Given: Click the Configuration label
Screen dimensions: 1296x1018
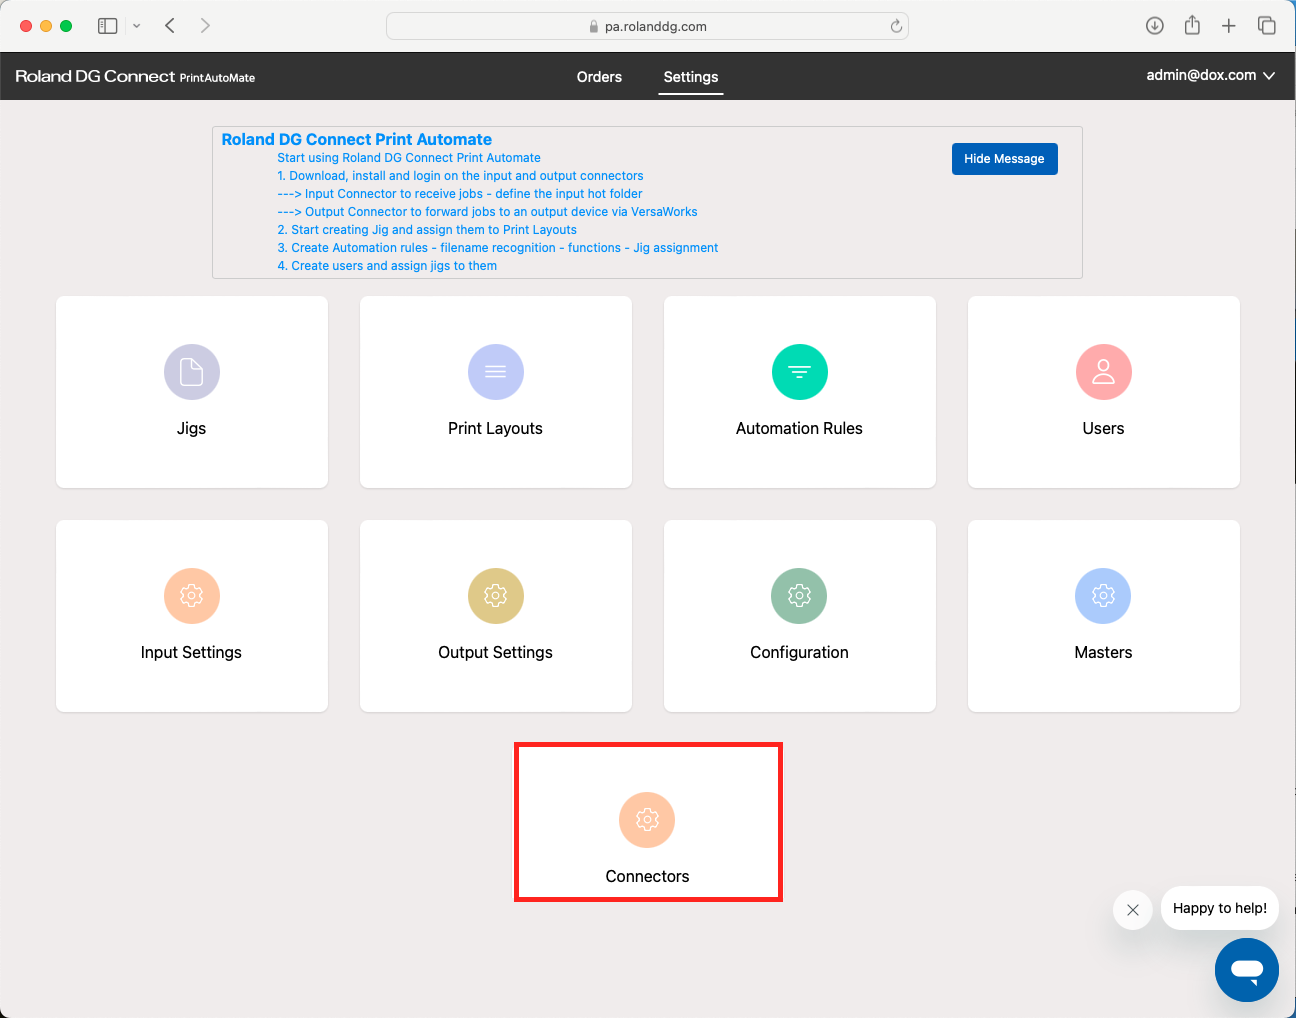Looking at the screenshot, I should (x=799, y=652).
